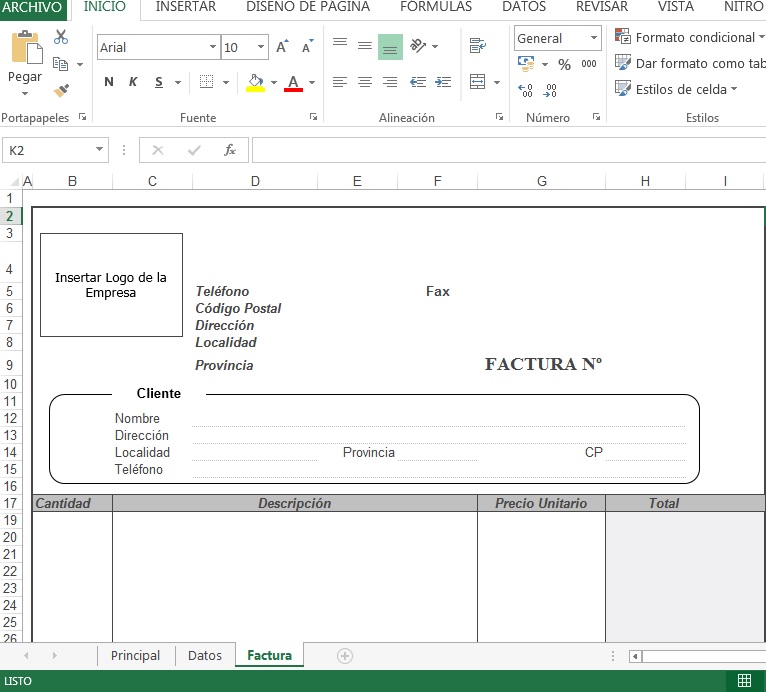Open fill color dropdown arrow
This screenshot has width=766, height=692.
pos(274,82)
